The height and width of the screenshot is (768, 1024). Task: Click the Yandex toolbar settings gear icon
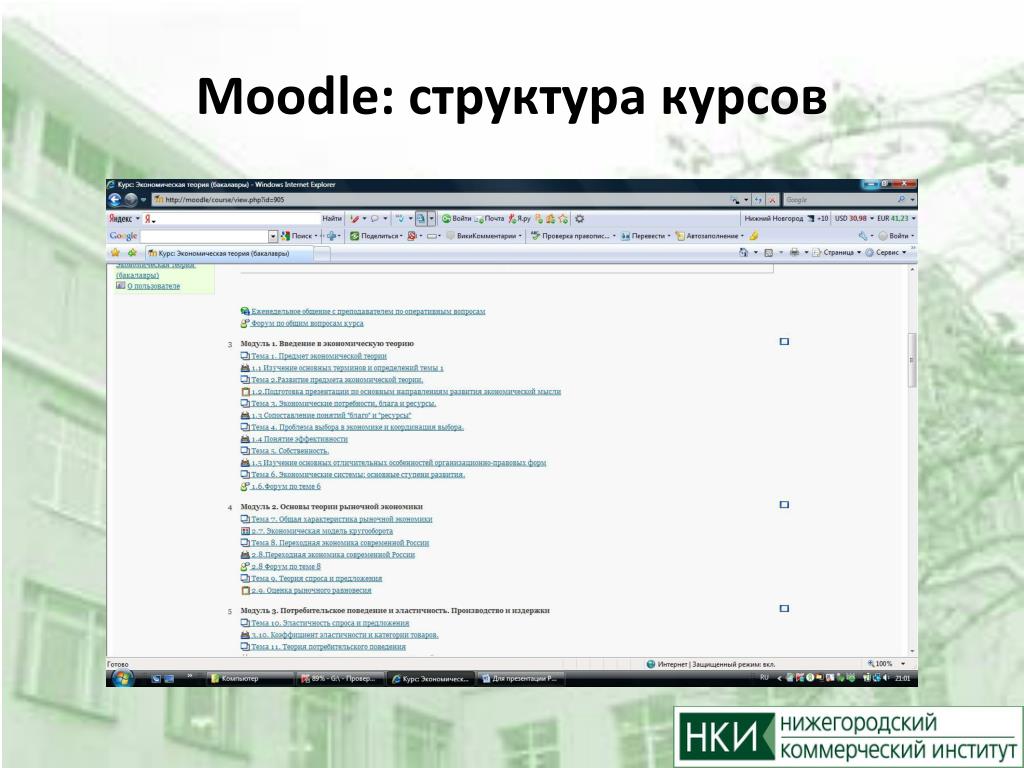579,219
